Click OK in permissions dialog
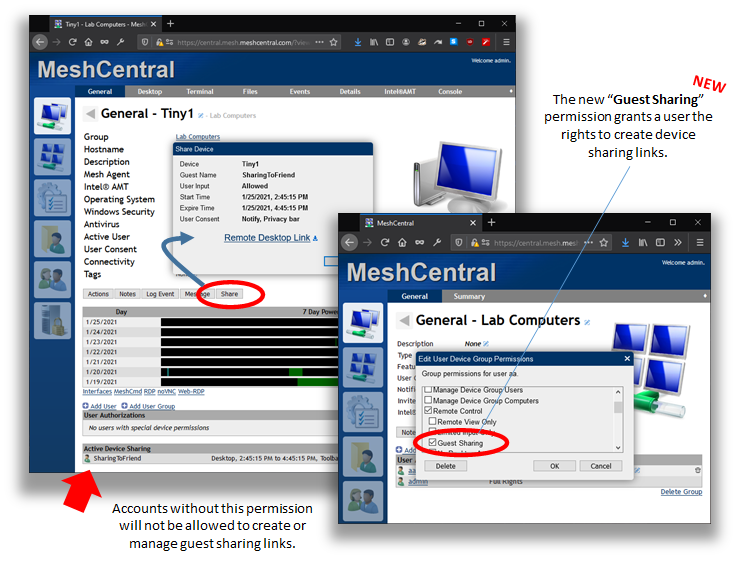 coord(555,466)
